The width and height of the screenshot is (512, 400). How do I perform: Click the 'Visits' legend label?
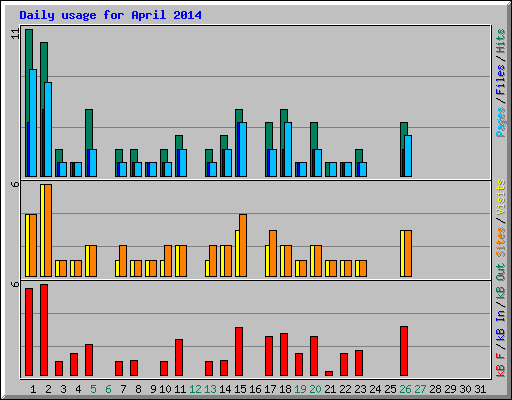coord(500,197)
